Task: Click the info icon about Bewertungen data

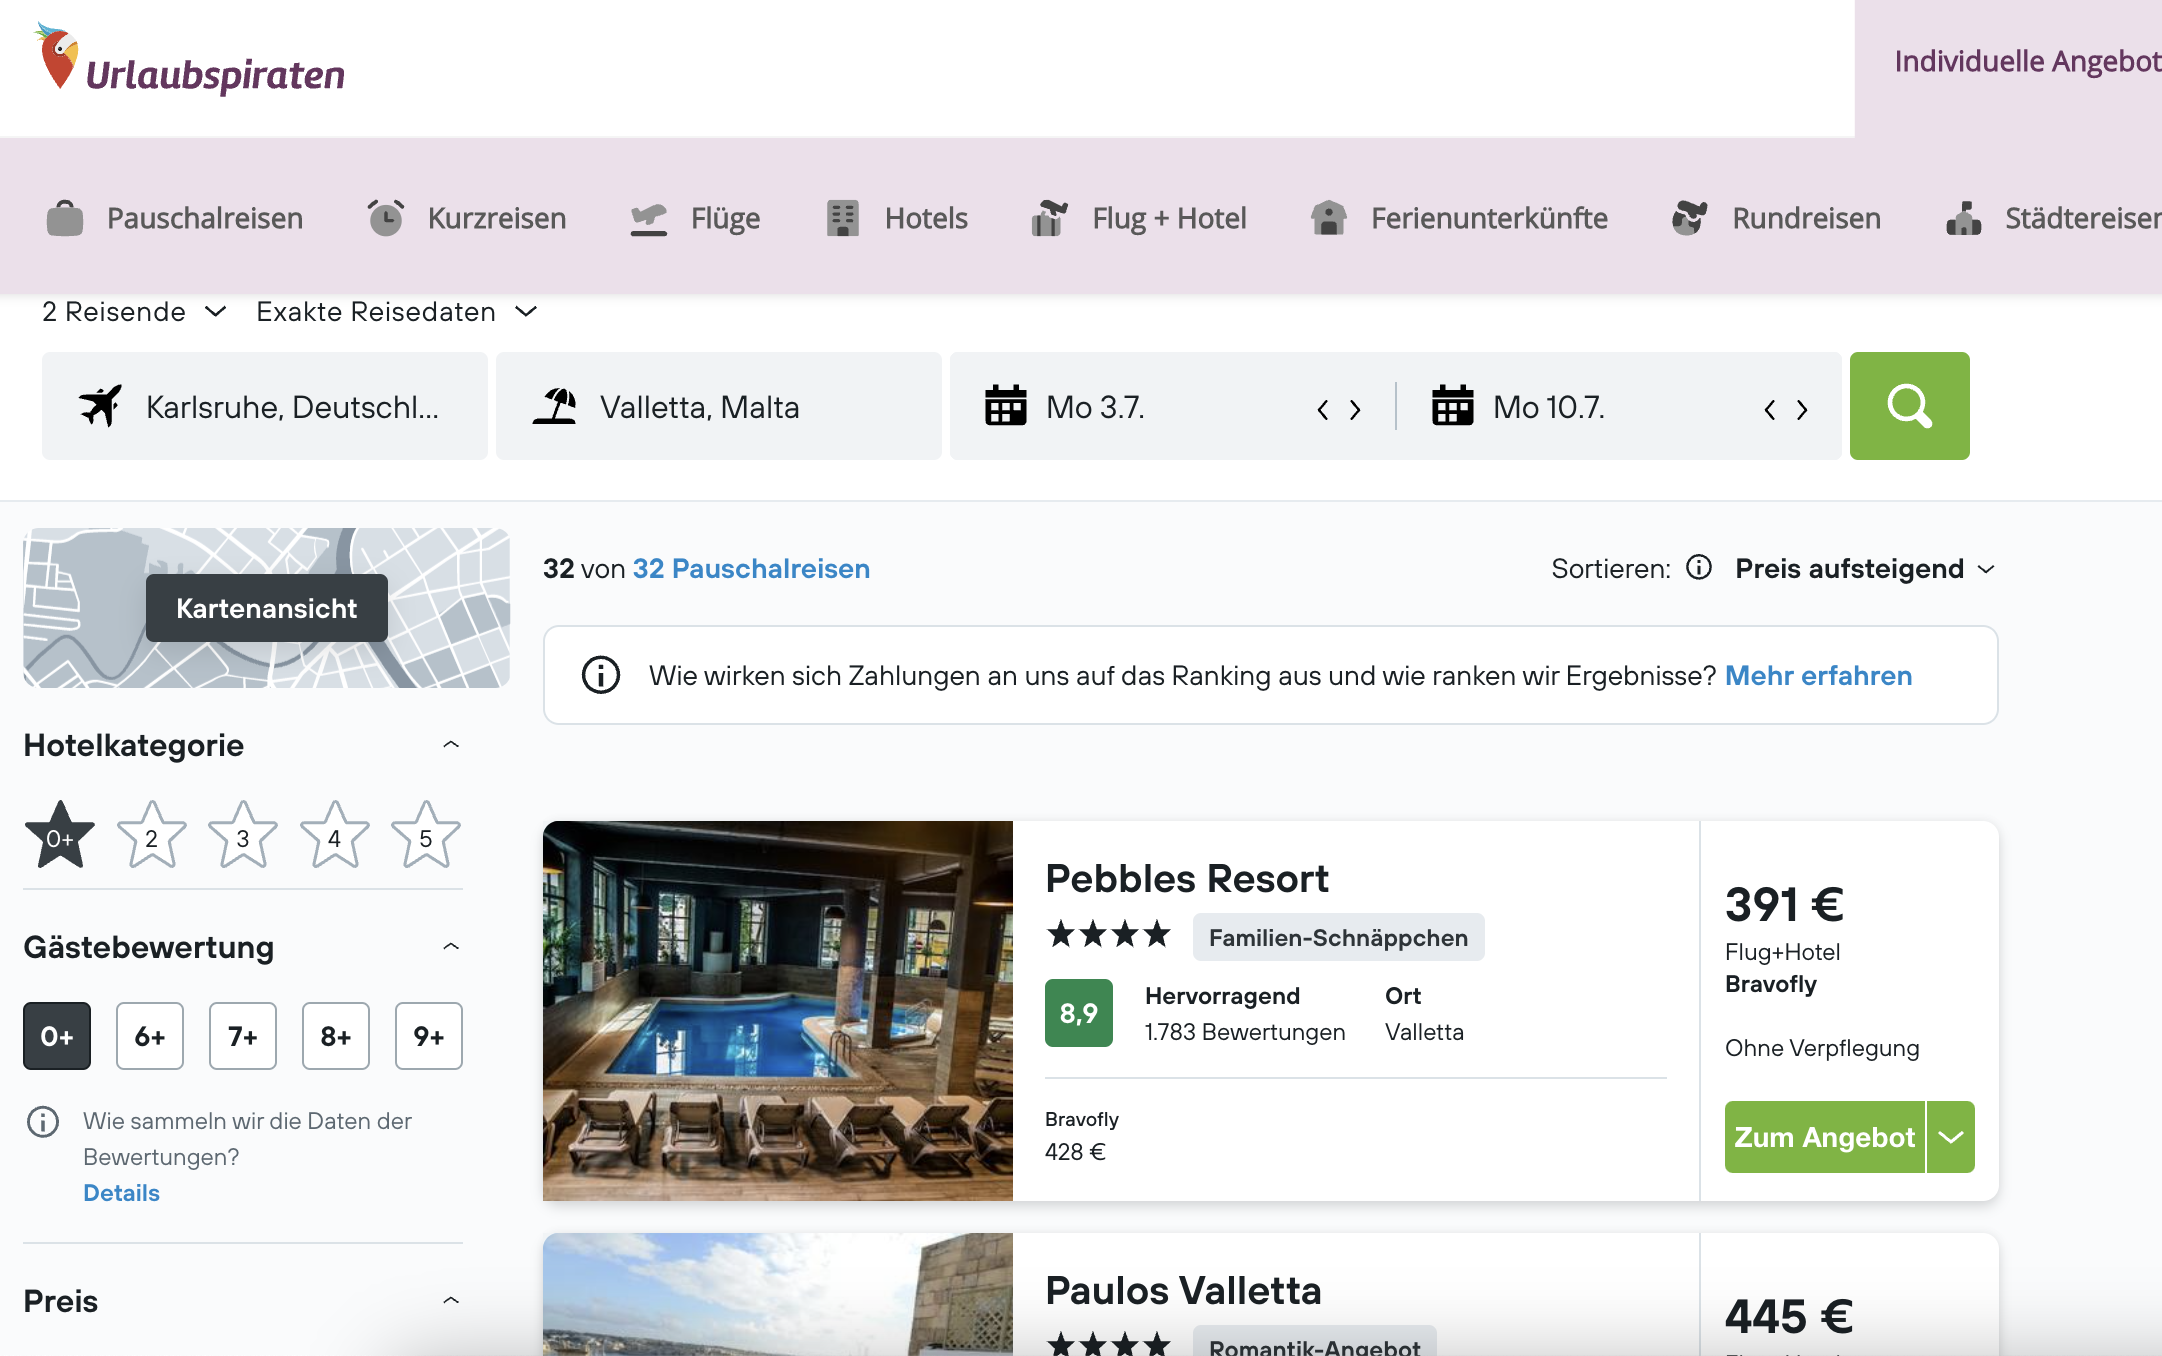Action: point(43,1122)
